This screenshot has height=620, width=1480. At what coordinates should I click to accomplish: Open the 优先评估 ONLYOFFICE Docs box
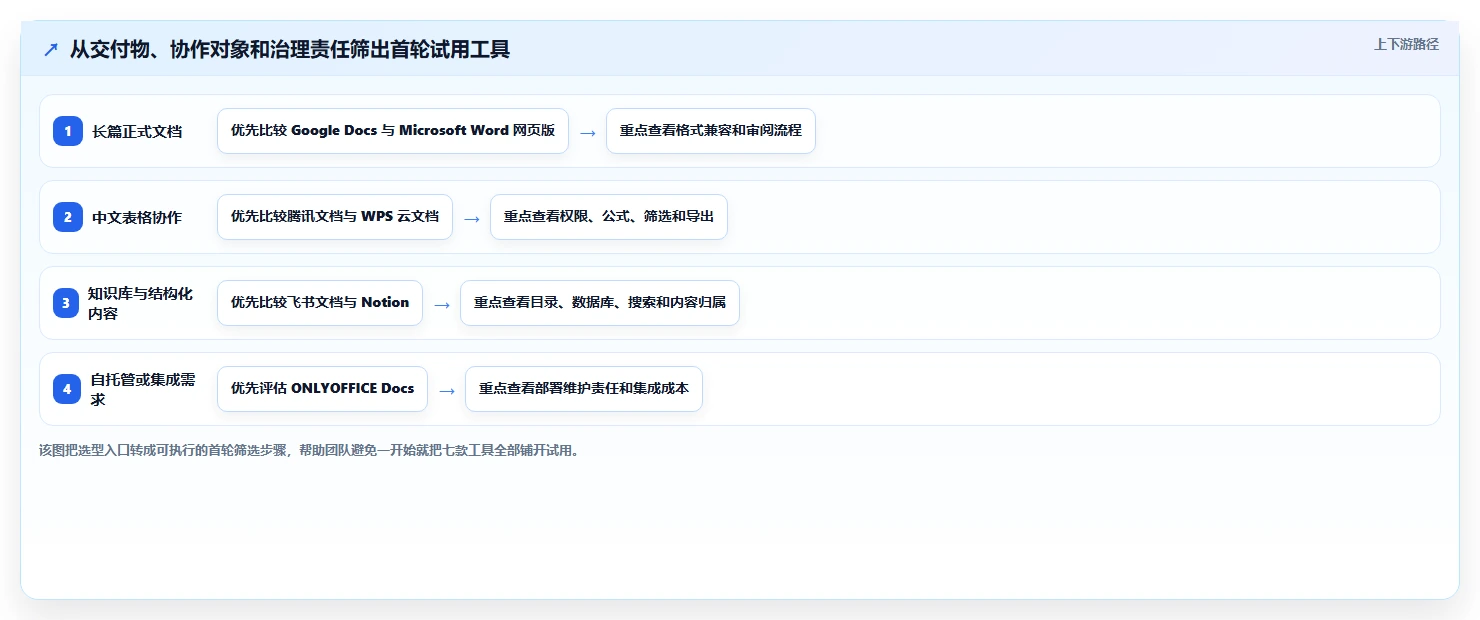[322, 389]
